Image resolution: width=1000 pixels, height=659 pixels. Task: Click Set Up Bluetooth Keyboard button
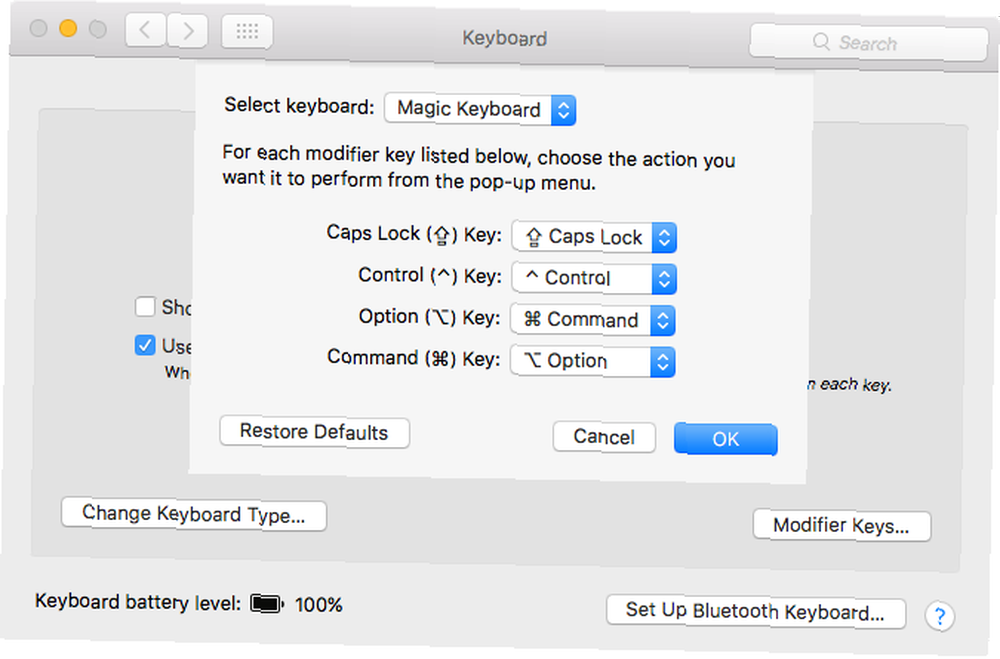756,612
